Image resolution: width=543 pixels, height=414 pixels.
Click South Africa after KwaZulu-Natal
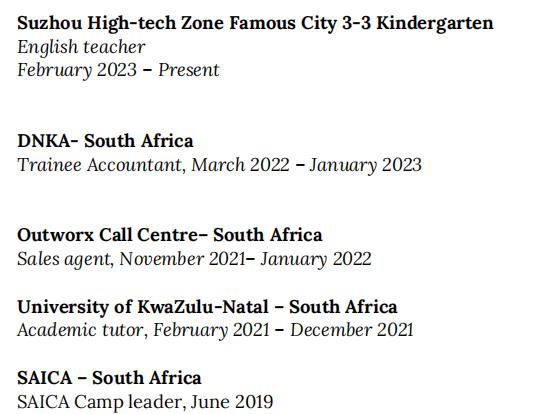[x=343, y=307]
